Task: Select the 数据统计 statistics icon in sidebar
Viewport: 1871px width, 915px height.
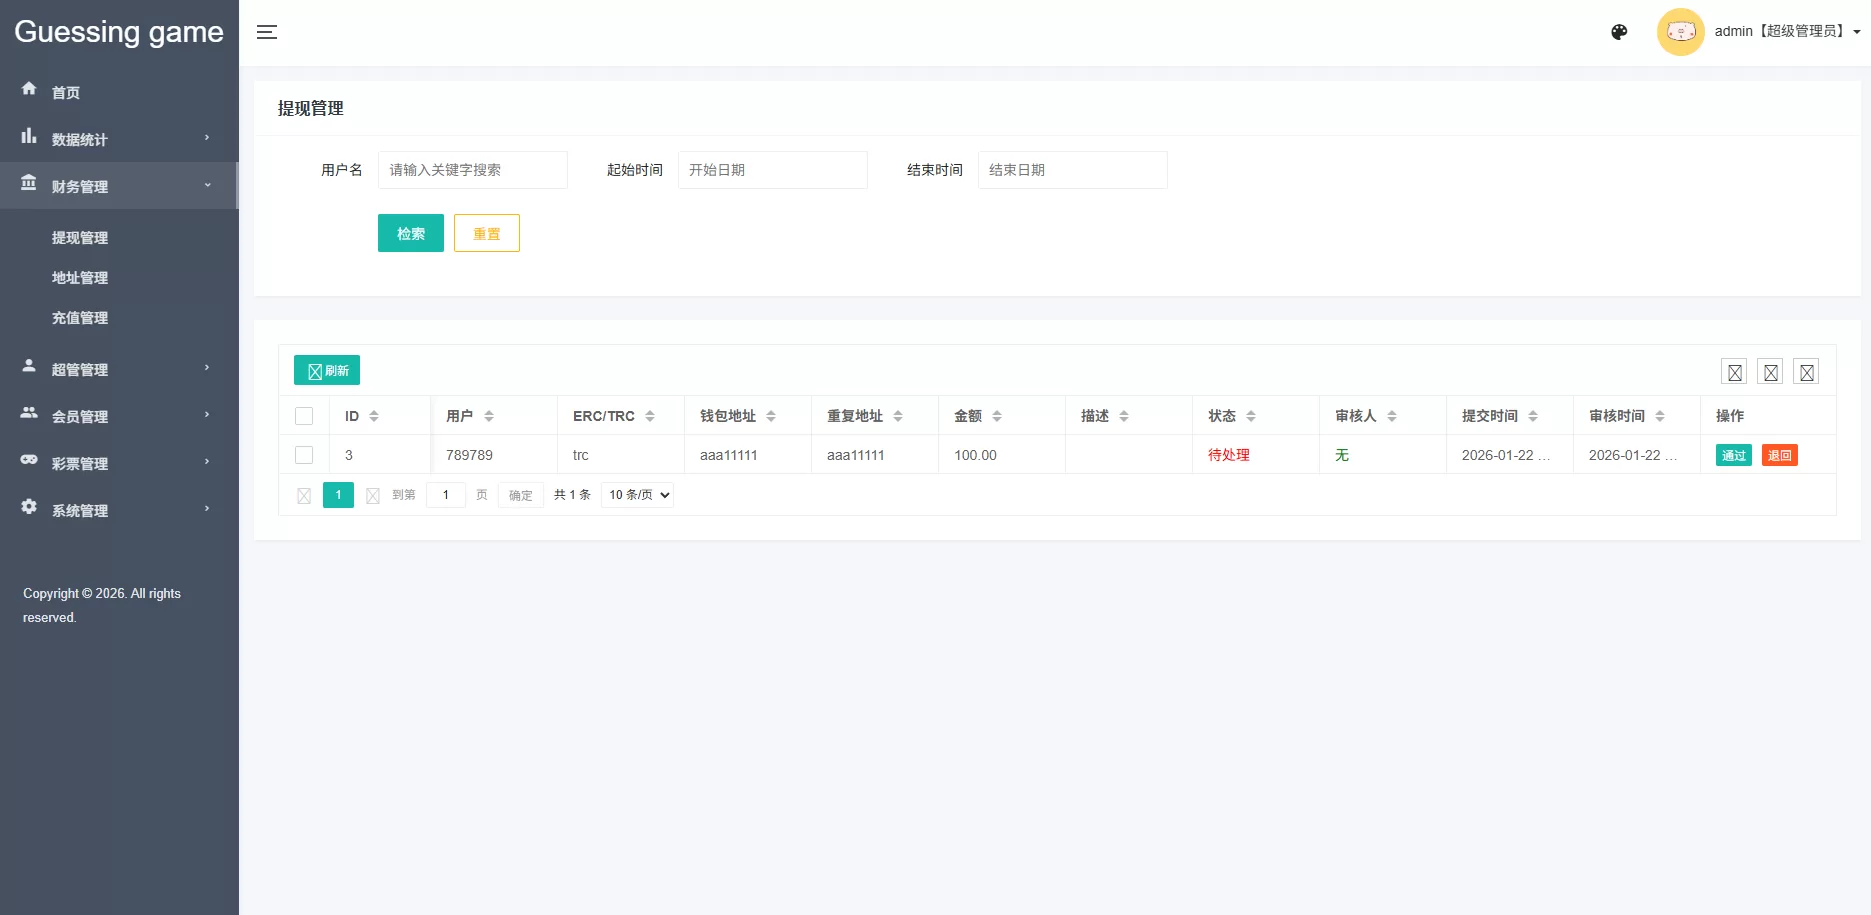Action: [29, 139]
